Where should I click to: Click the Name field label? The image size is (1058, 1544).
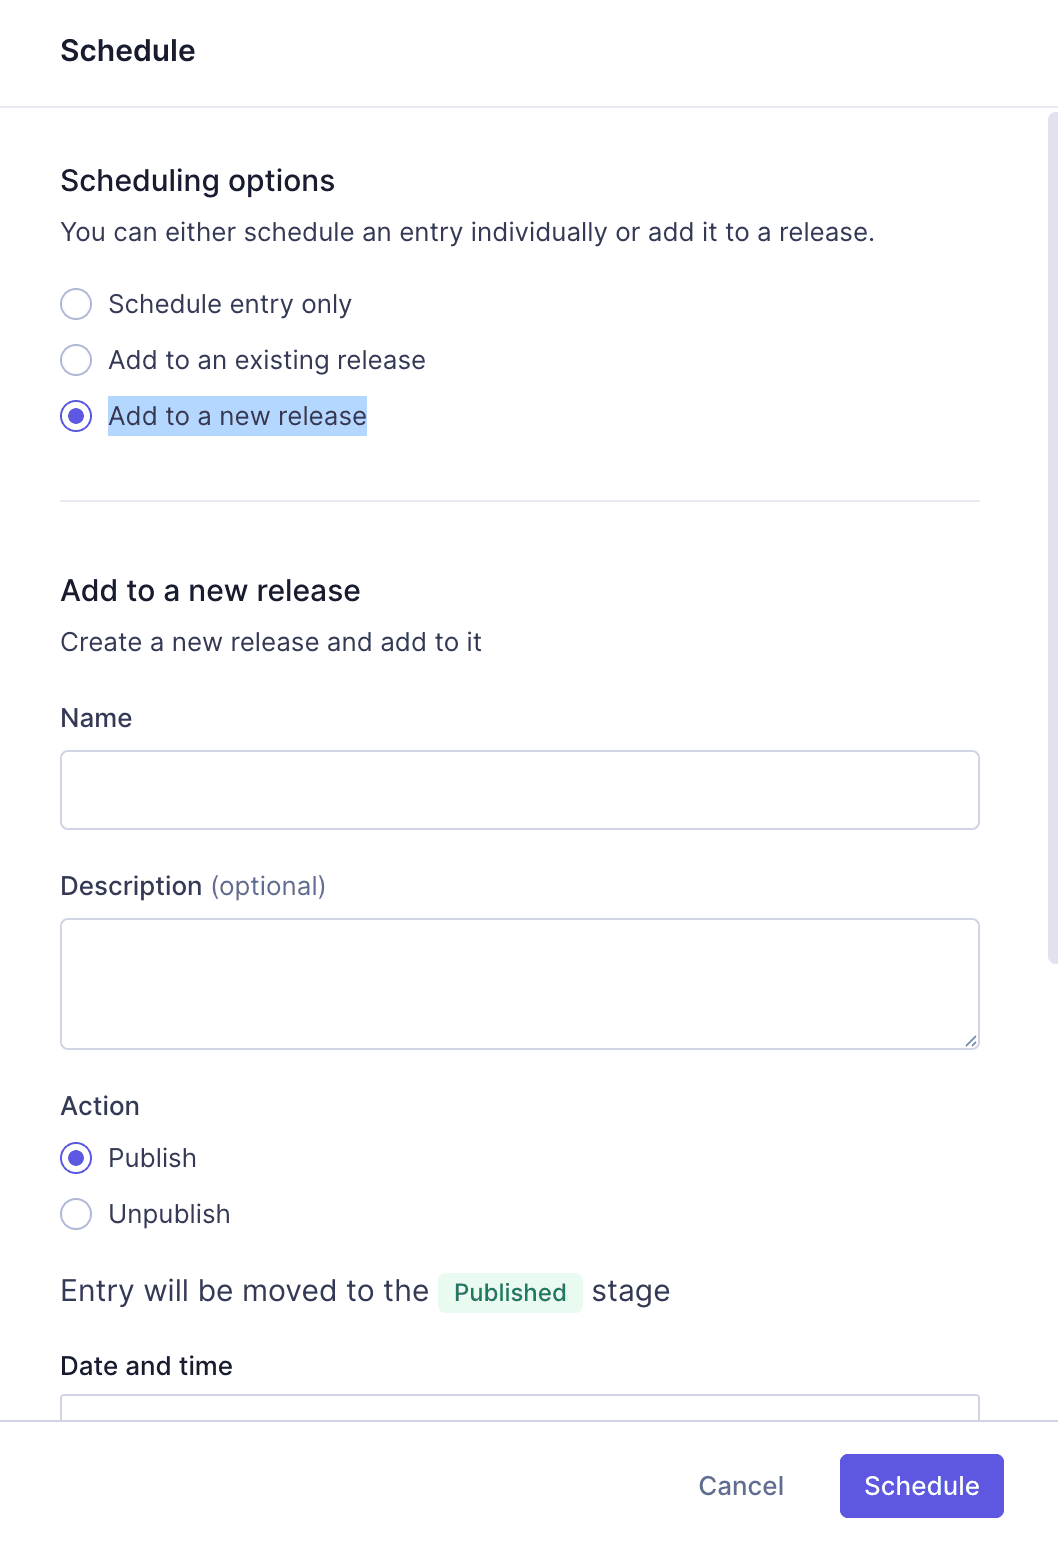(x=96, y=718)
